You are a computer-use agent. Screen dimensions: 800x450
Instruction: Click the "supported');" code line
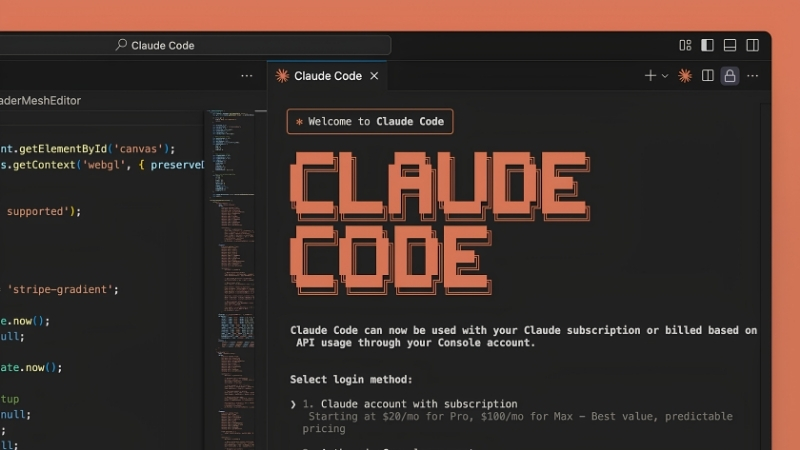pos(44,211)
